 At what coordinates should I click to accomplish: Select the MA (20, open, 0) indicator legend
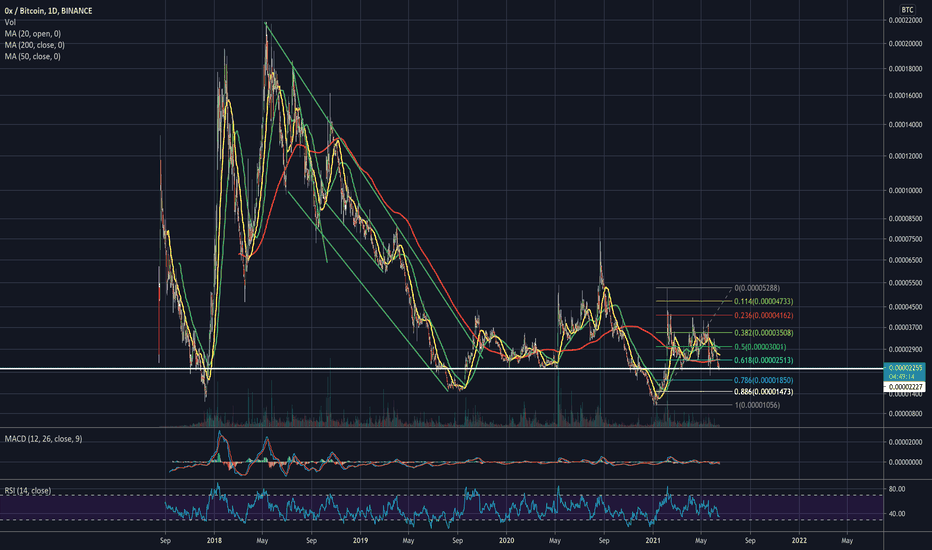tap(33, 34)
